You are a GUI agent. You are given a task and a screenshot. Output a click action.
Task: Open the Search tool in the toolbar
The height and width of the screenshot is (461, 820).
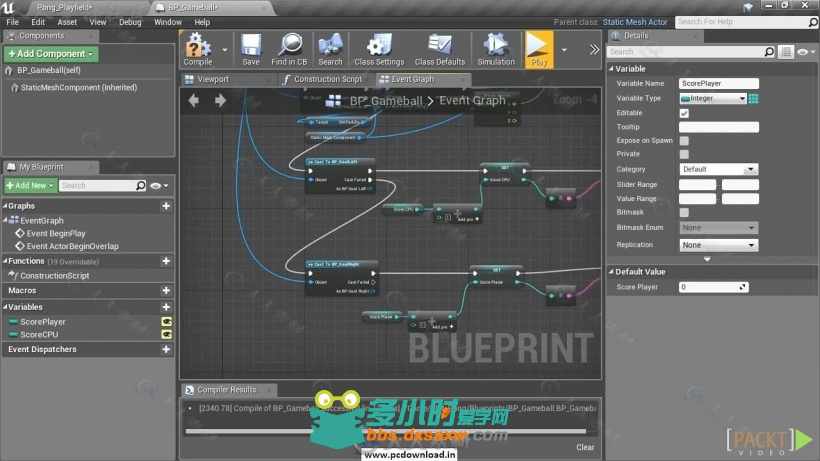coord(331,49)
